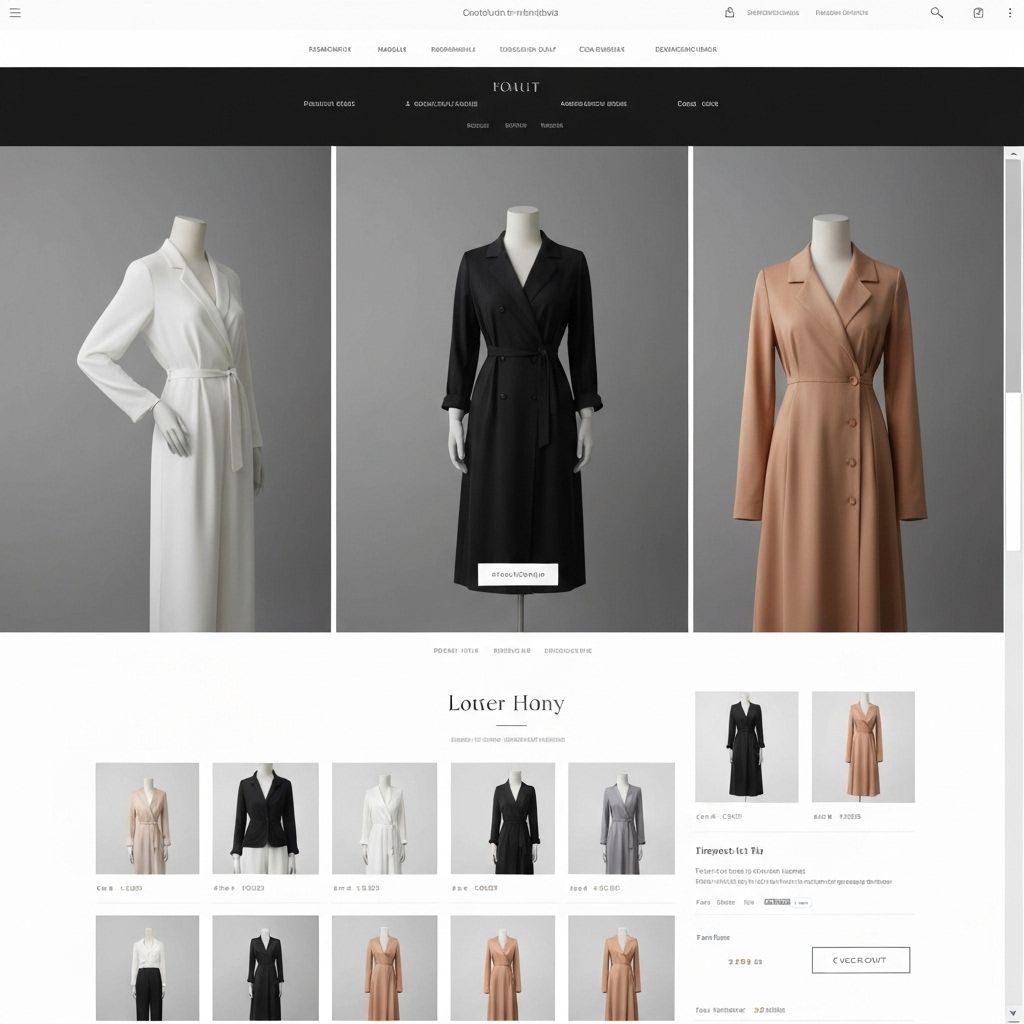
Task: Open white shirt with black trousers thumbnail
Action: coord(147,967)
